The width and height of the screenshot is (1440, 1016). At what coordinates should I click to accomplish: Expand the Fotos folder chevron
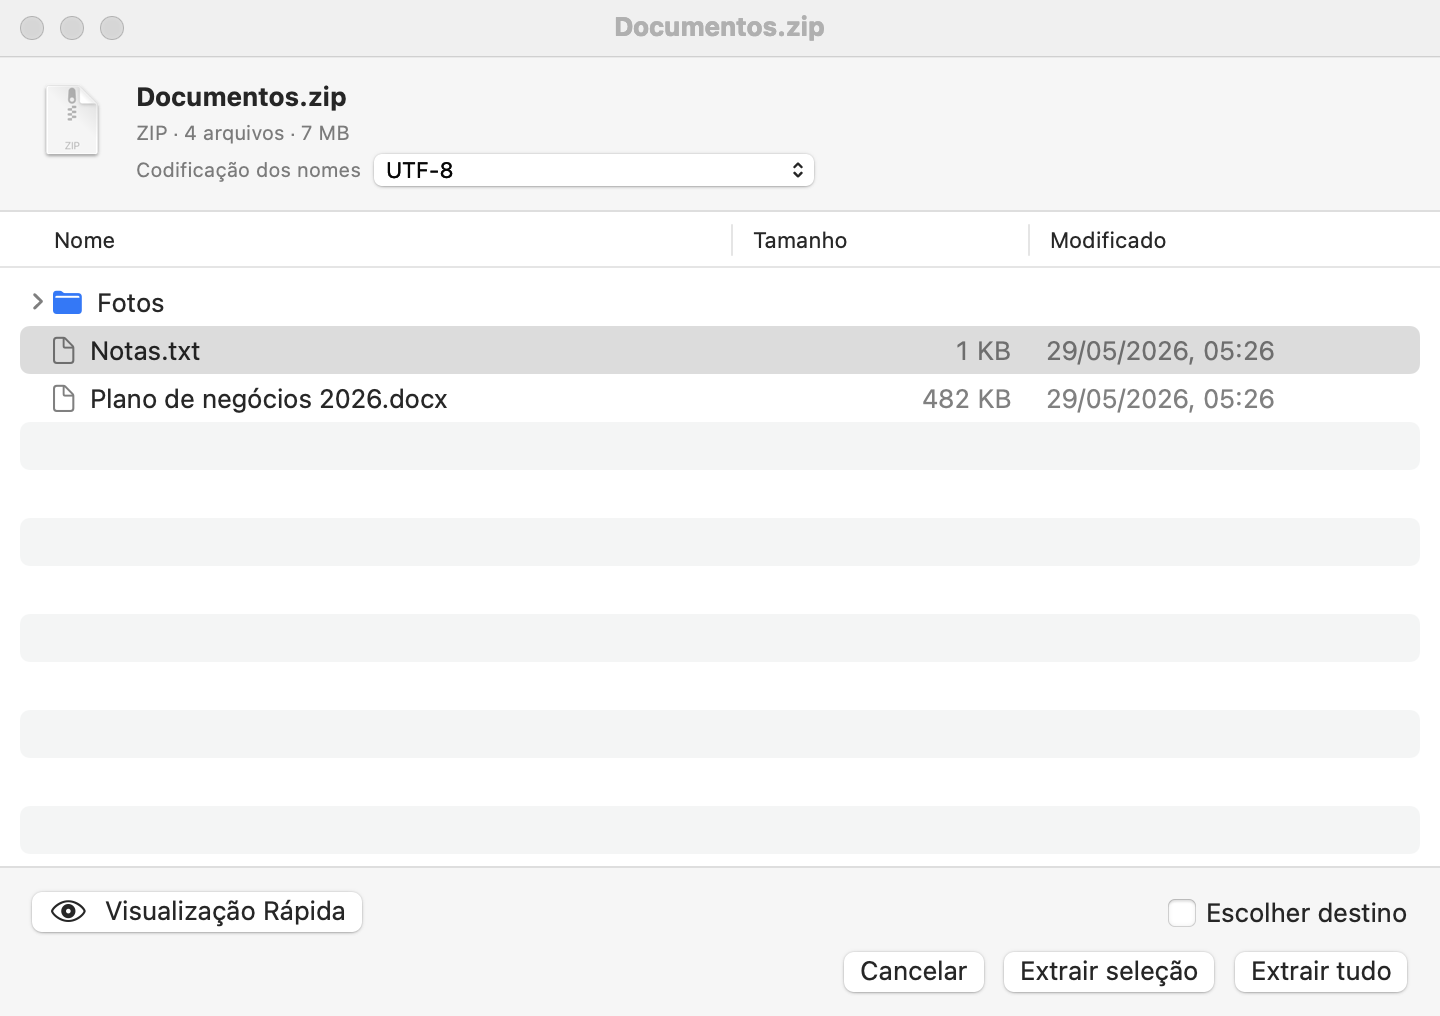[37, 301]
